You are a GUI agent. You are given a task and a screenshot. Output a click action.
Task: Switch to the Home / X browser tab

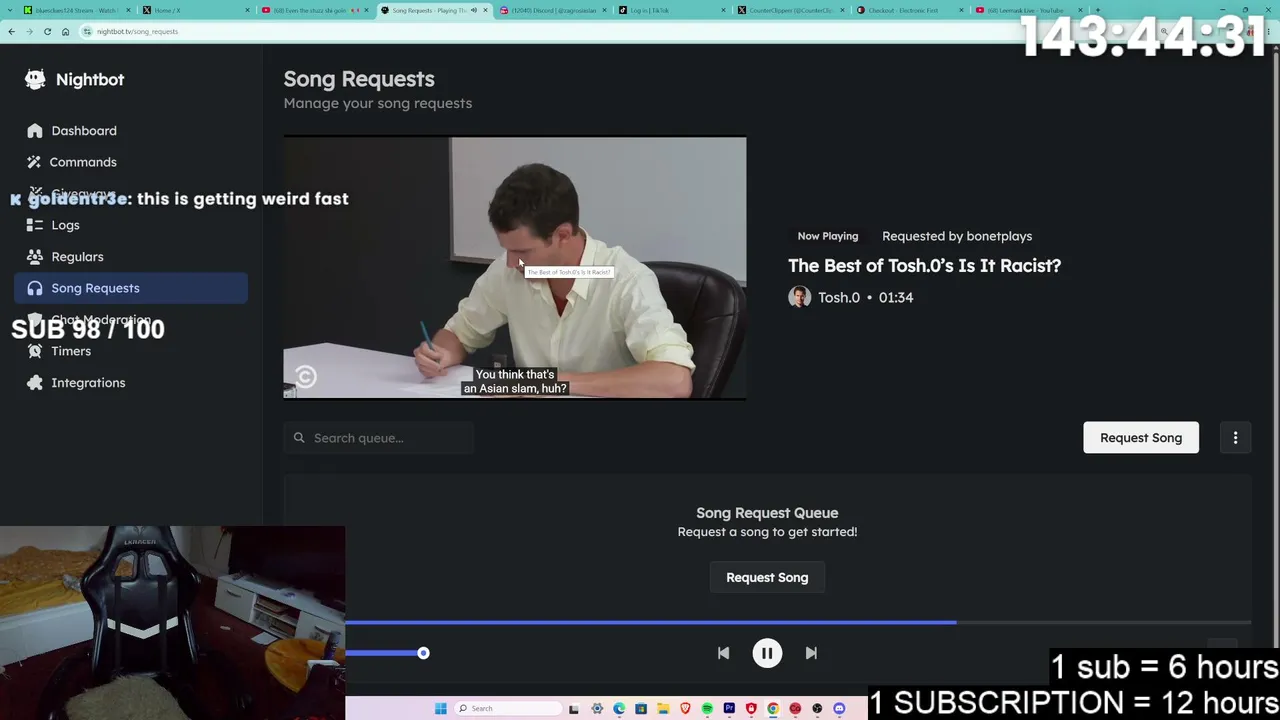(195, 10)
